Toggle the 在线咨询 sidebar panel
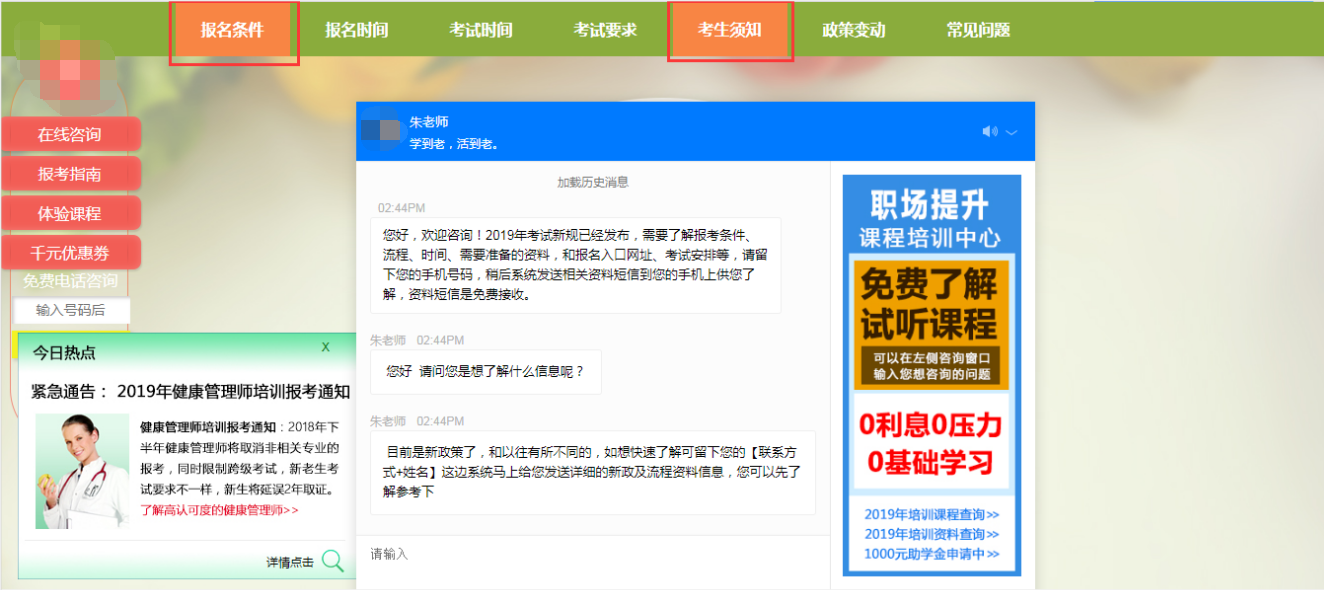Viewport: 1324px width, 590px height. (73, 133)
